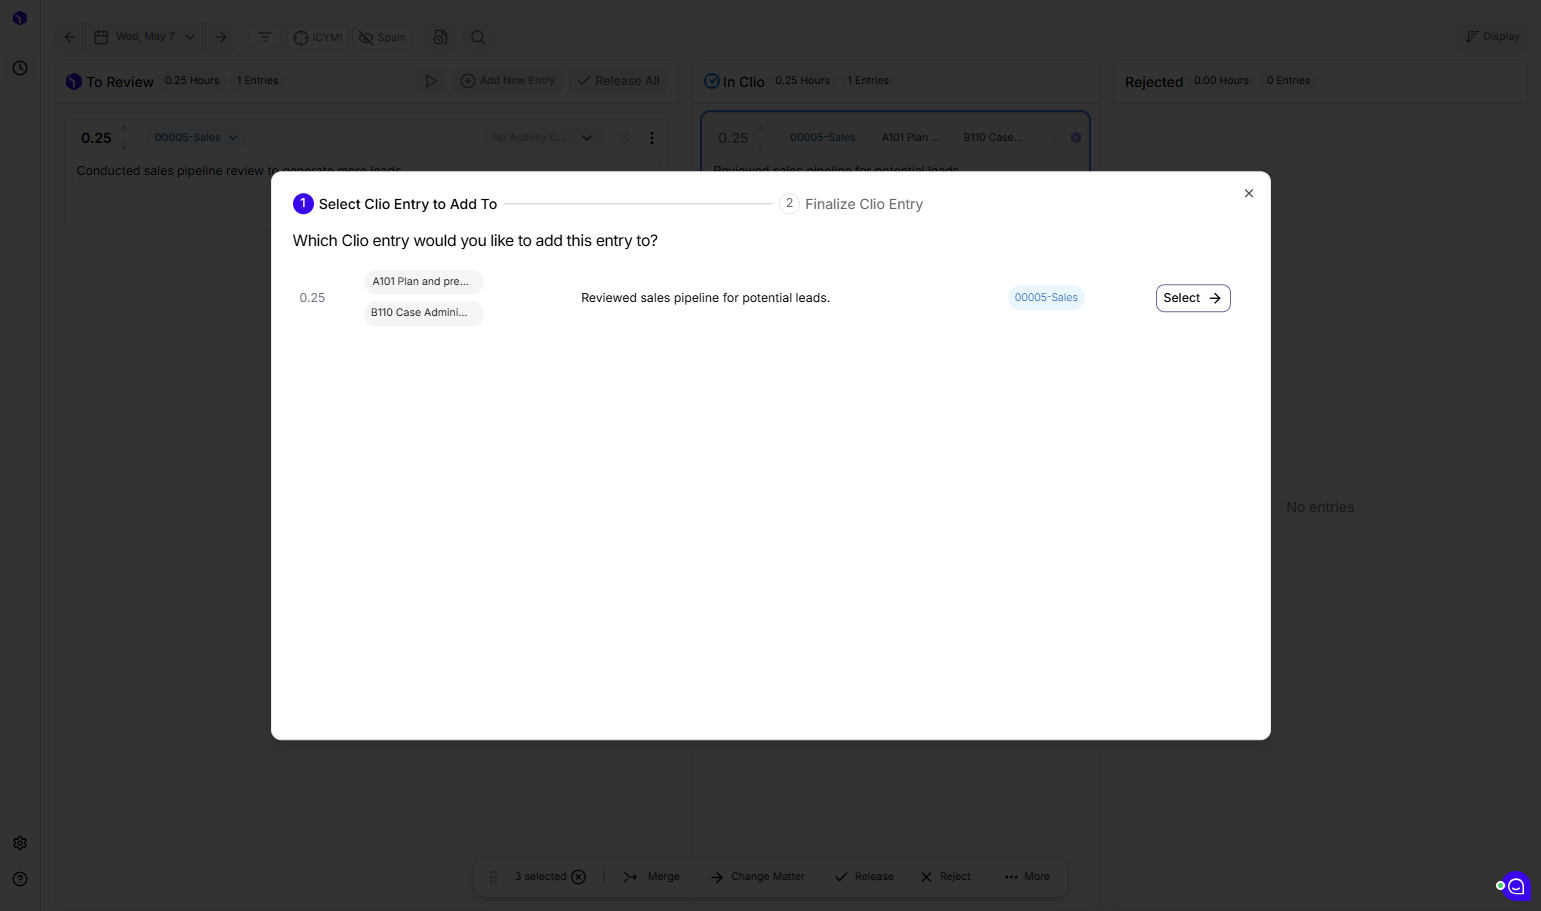Open the 00005-Sales matter dropdown in To Review
This screenshot has width=1541, height=911.
point(196,138)
